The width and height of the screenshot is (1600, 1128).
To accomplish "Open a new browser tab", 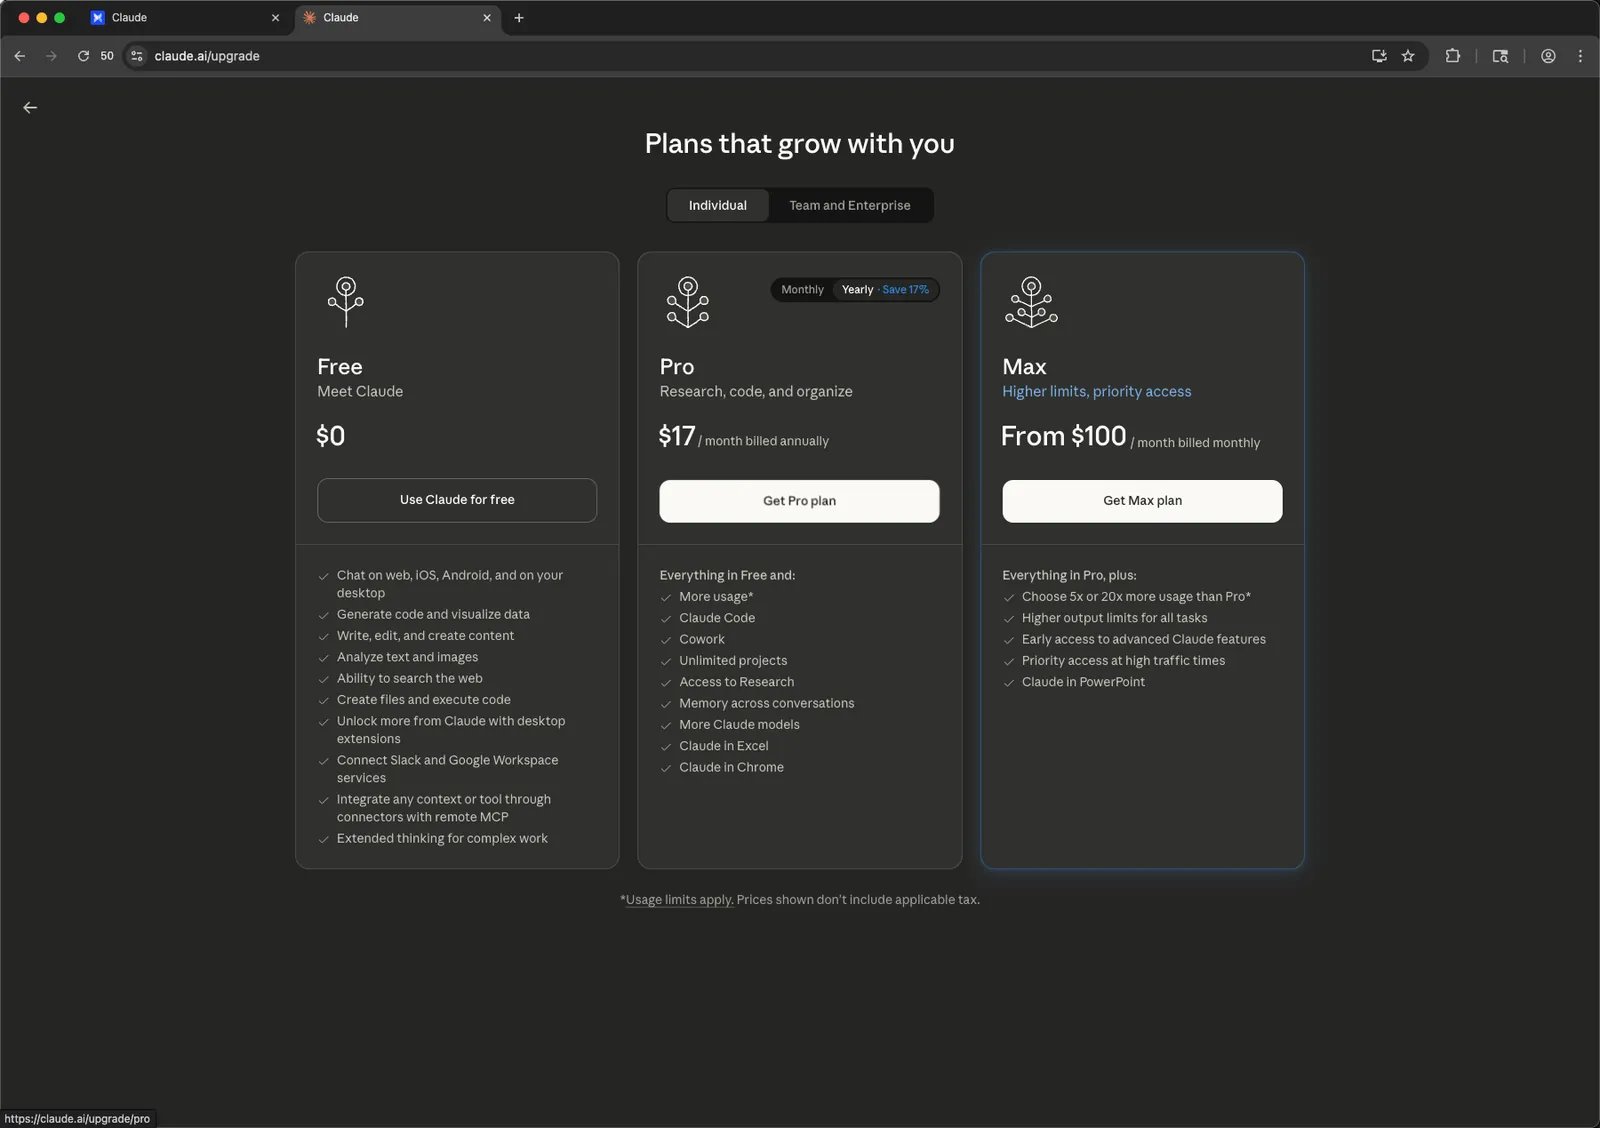I will tap(519, 18).
